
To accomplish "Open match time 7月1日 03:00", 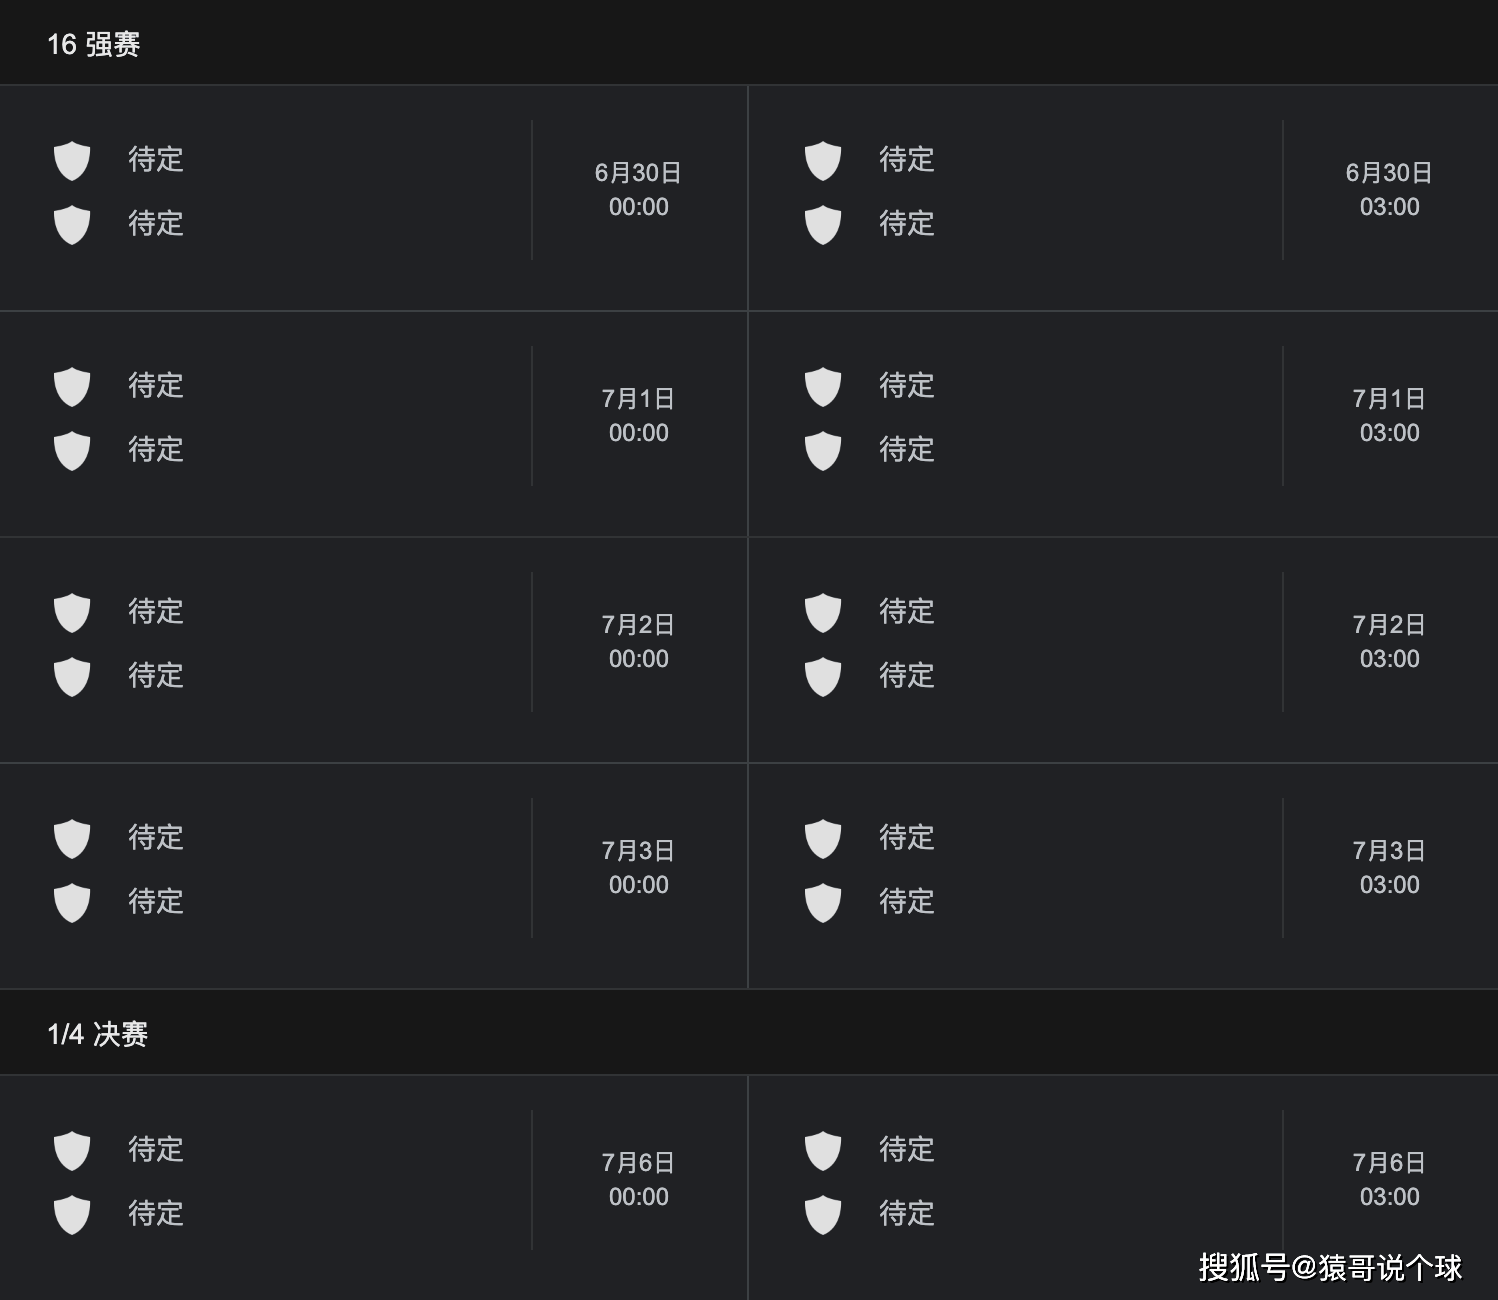I will tap(1389, 416).
